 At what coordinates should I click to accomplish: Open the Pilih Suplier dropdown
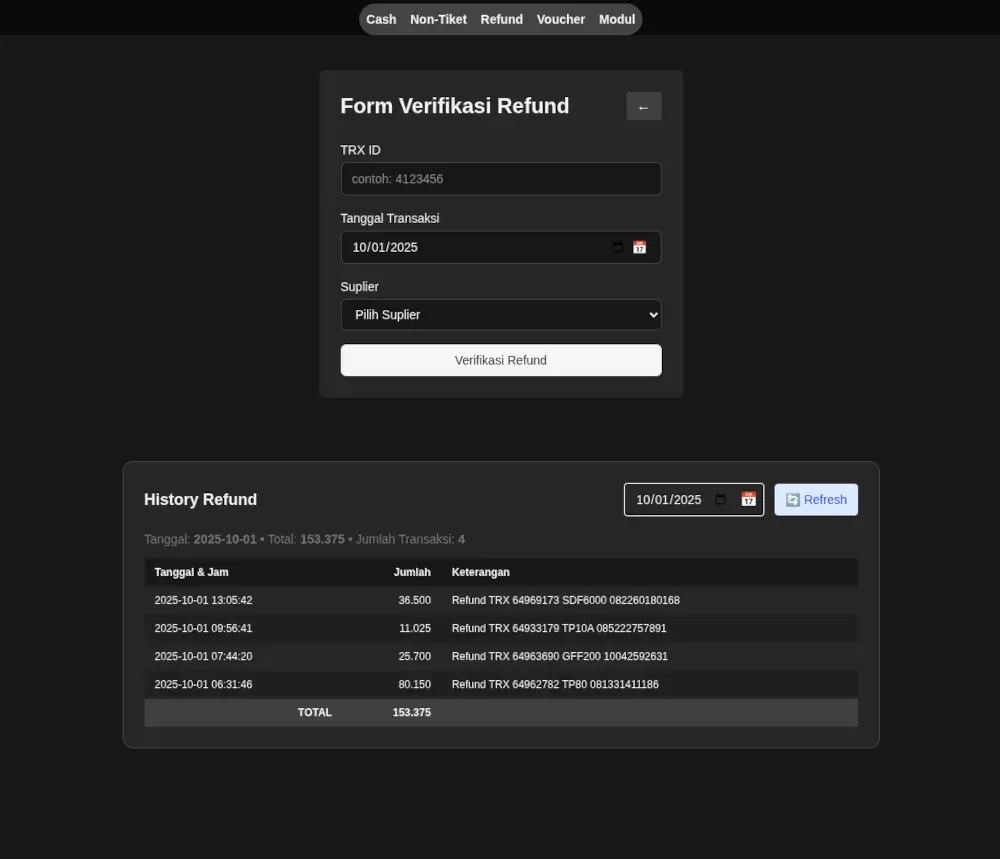(500, 314)
